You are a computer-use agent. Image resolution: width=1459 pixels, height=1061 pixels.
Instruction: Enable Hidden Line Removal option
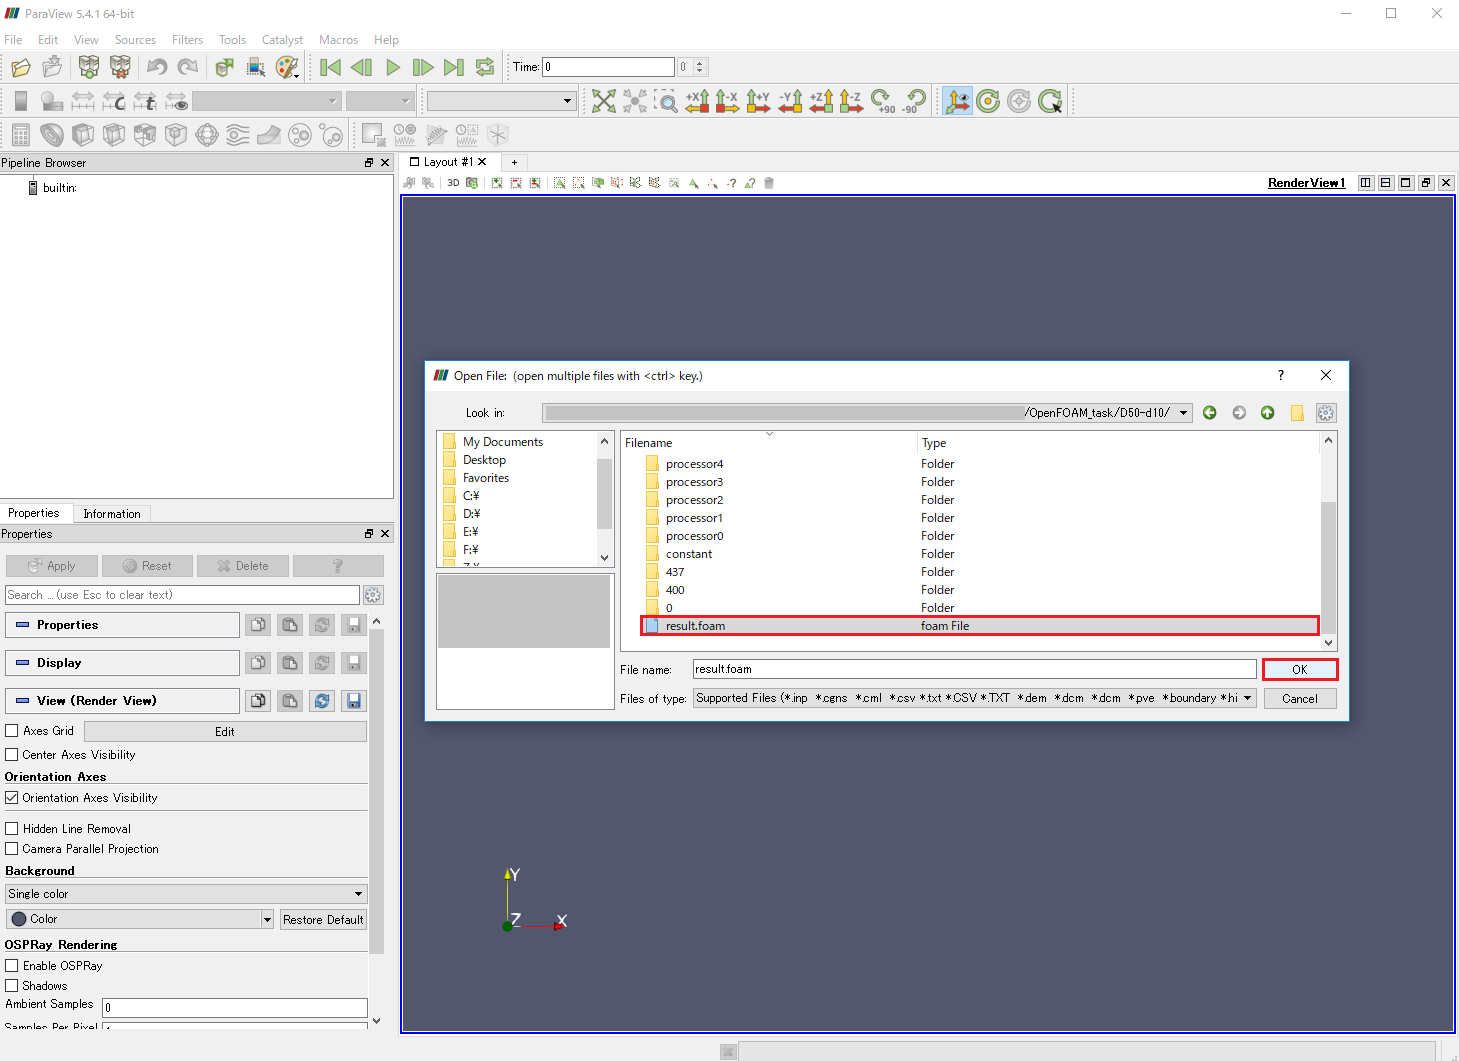12,829
